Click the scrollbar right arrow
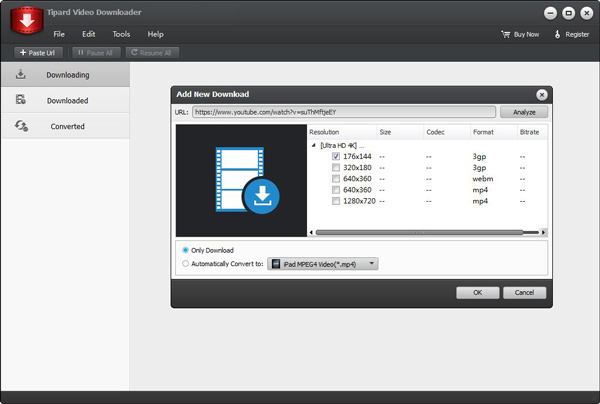The image size is (600, 404). point(543,232)
